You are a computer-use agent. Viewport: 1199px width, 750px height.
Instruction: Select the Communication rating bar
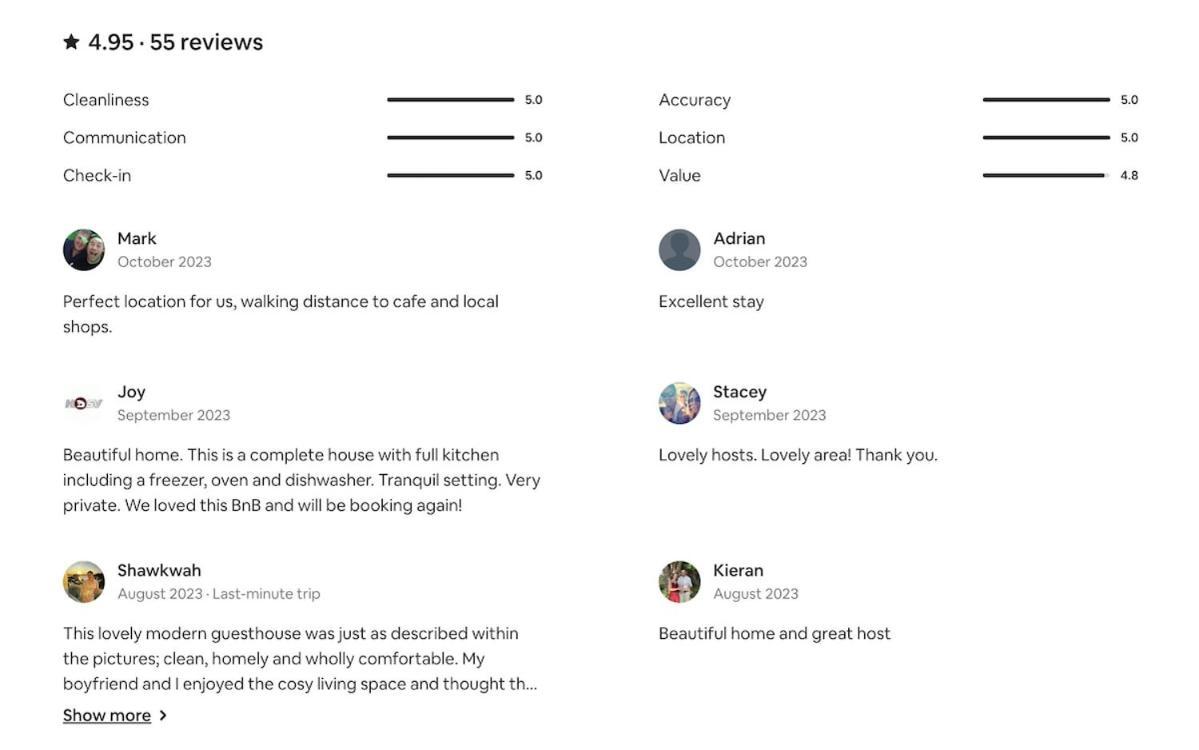[450, 138]
